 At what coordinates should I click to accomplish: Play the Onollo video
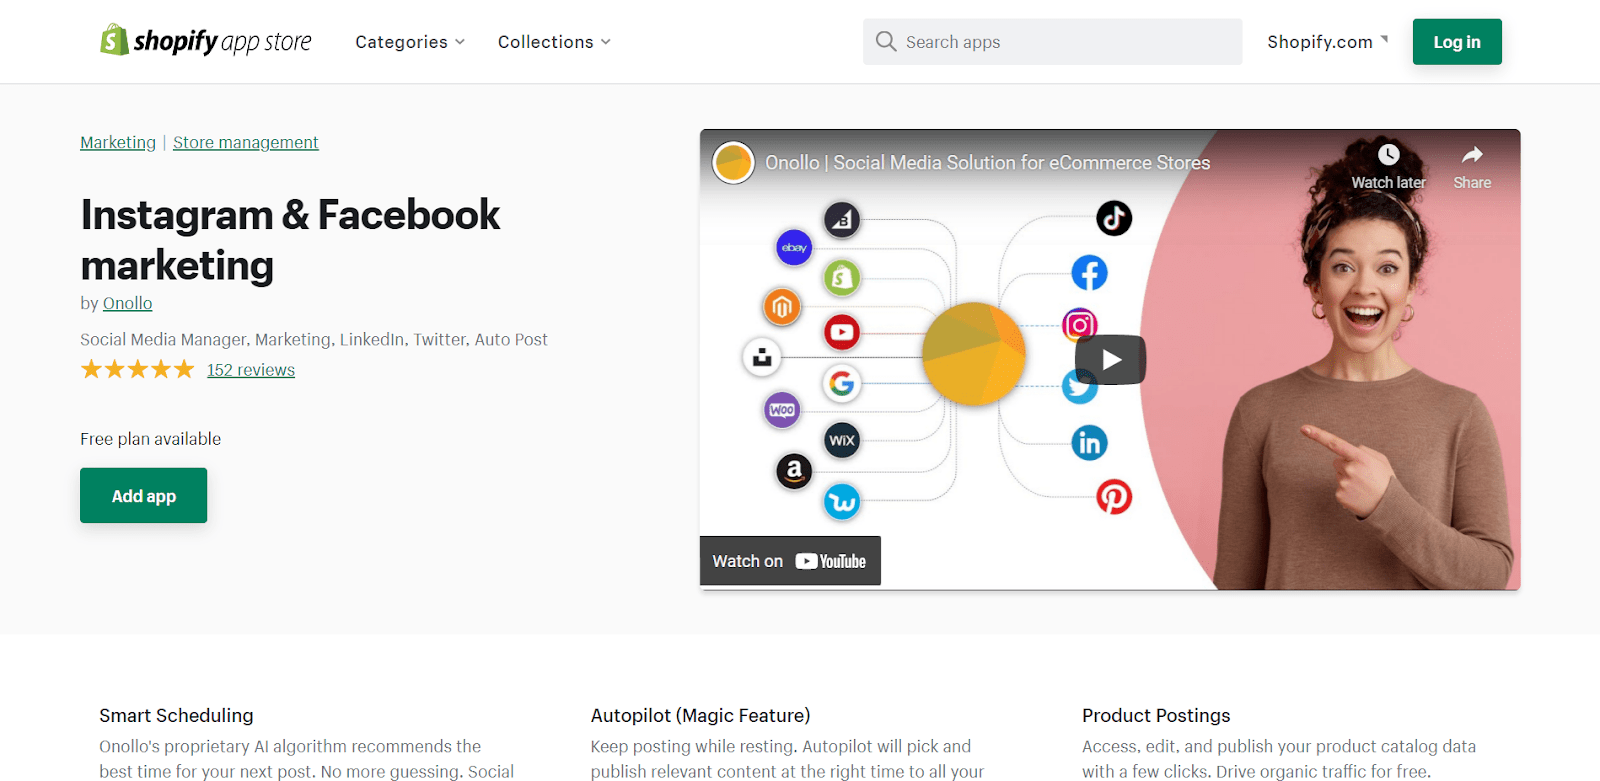click(1110, 360)
